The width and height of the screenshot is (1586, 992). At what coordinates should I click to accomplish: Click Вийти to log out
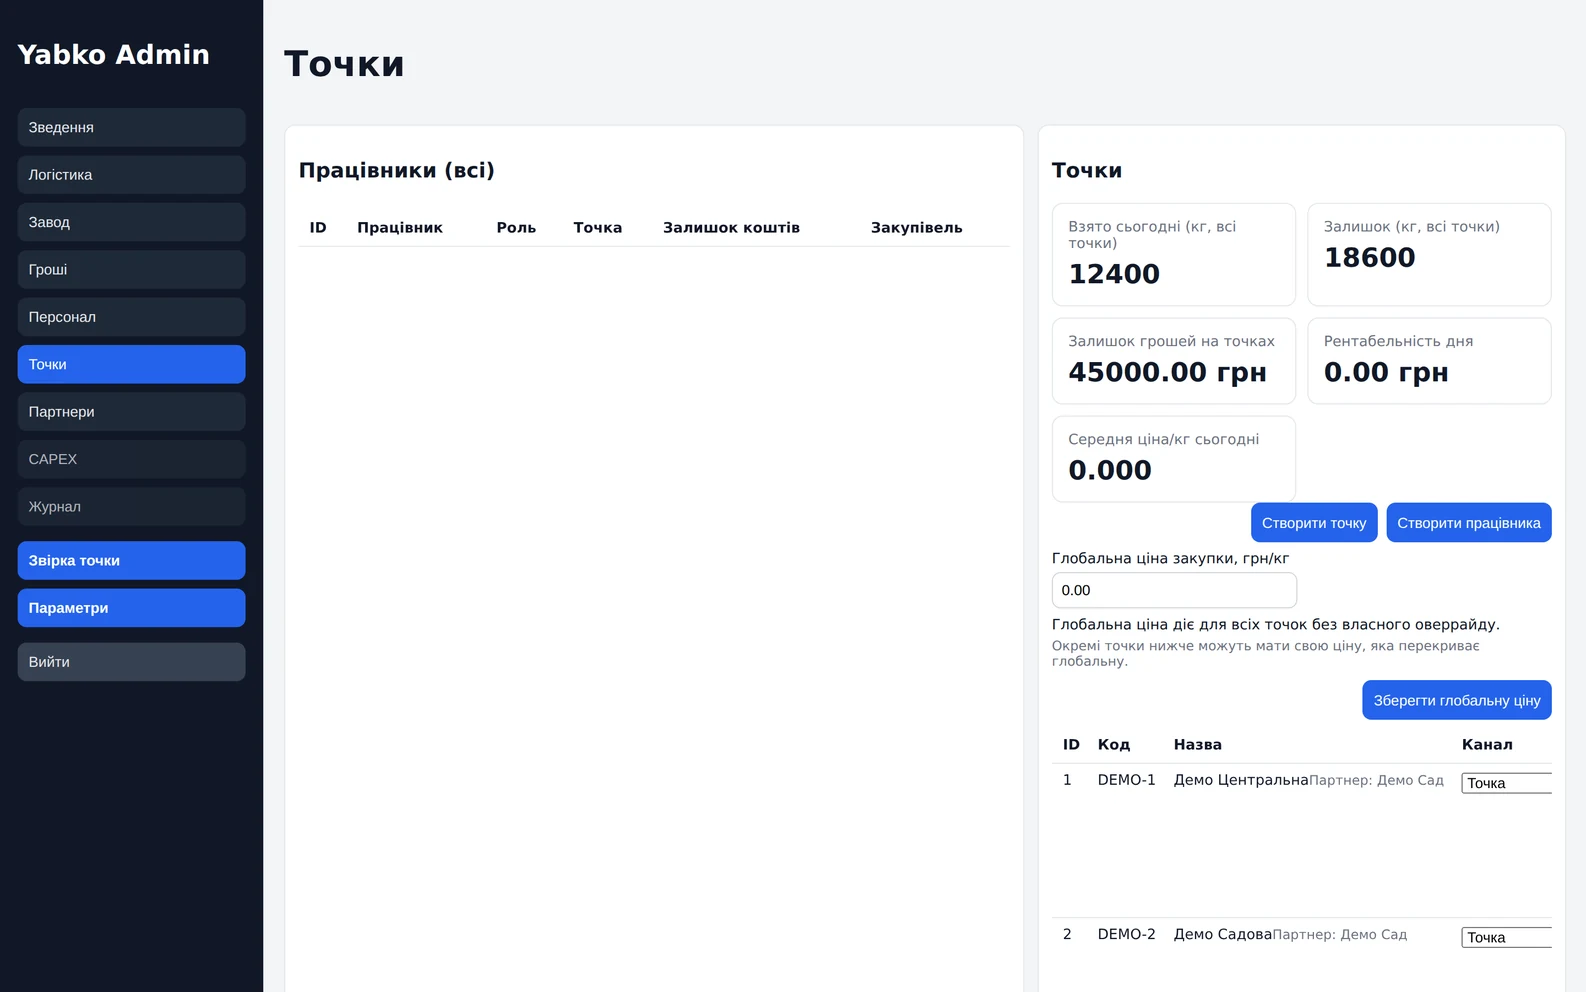[131, 662]
